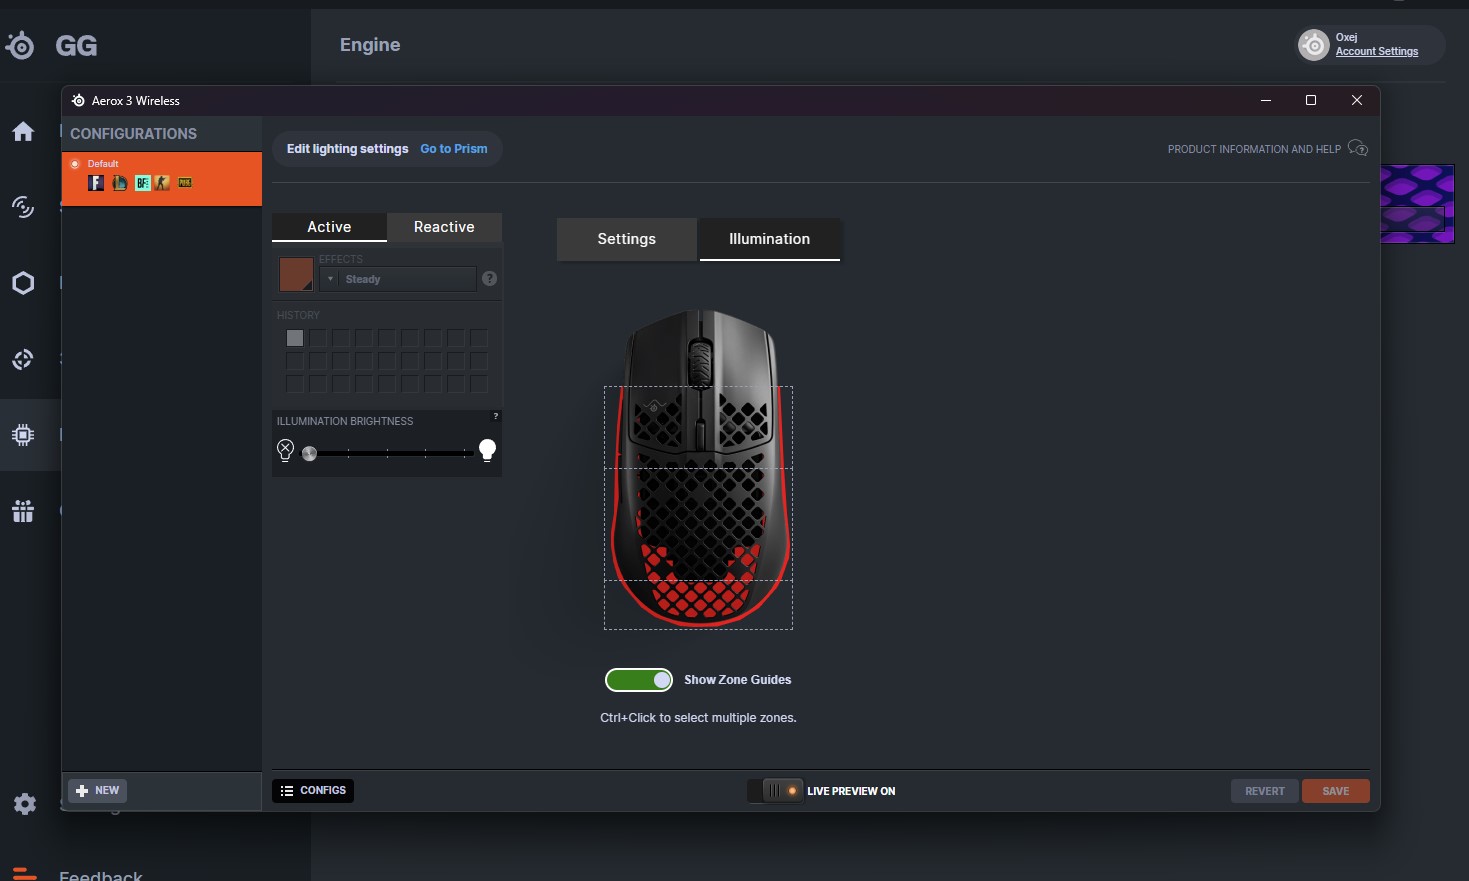This screenshot has height=881, width=1469.
Task: Open Account Settings link
Action: click(1377, 51)
